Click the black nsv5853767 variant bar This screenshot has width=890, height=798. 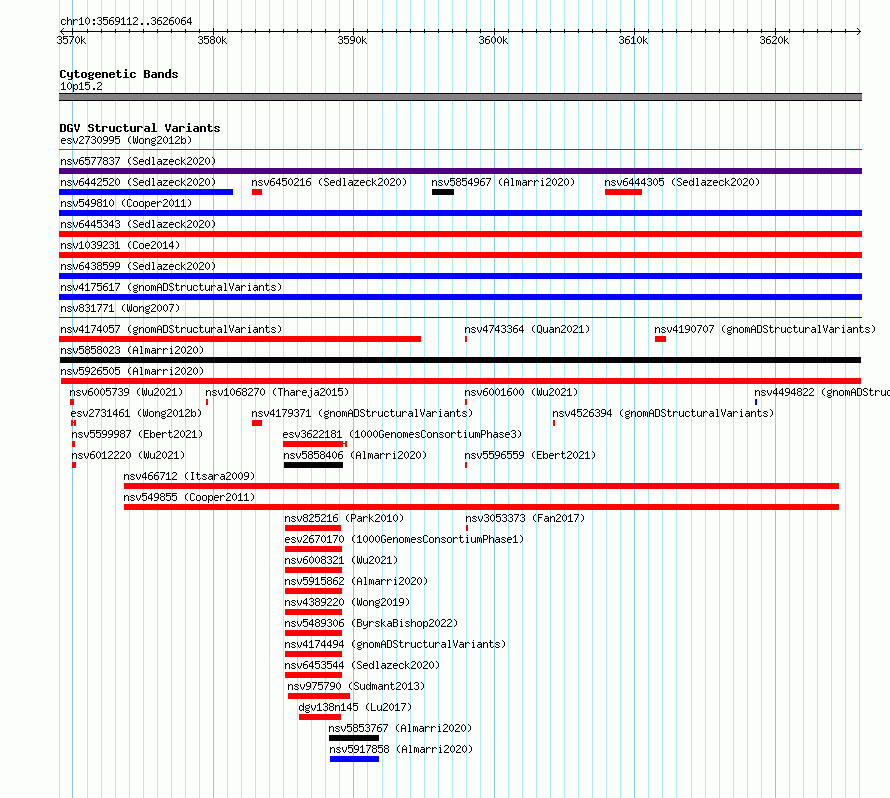(x=354, y=738)
